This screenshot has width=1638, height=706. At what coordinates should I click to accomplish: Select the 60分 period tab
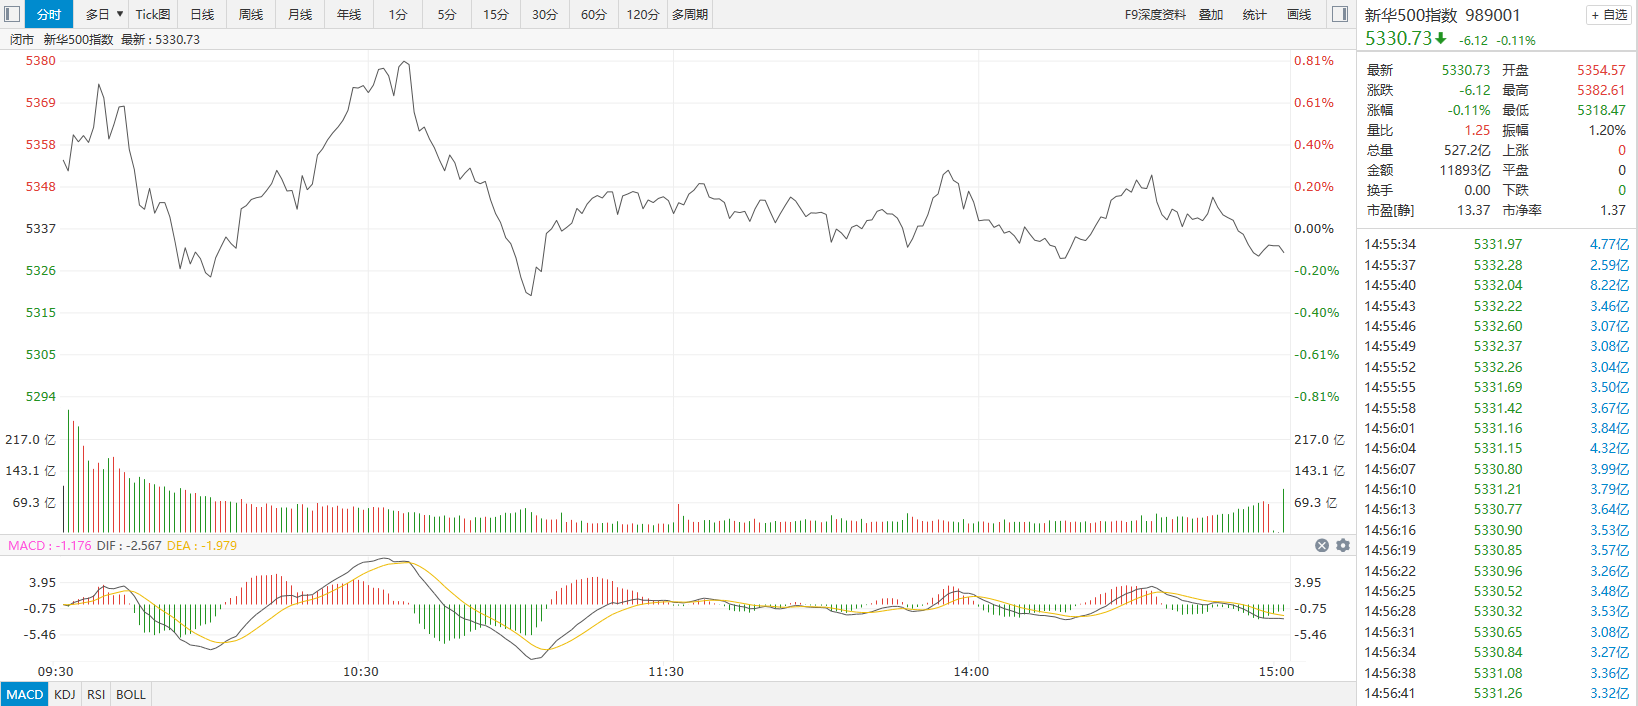click(x=594, y=14)
